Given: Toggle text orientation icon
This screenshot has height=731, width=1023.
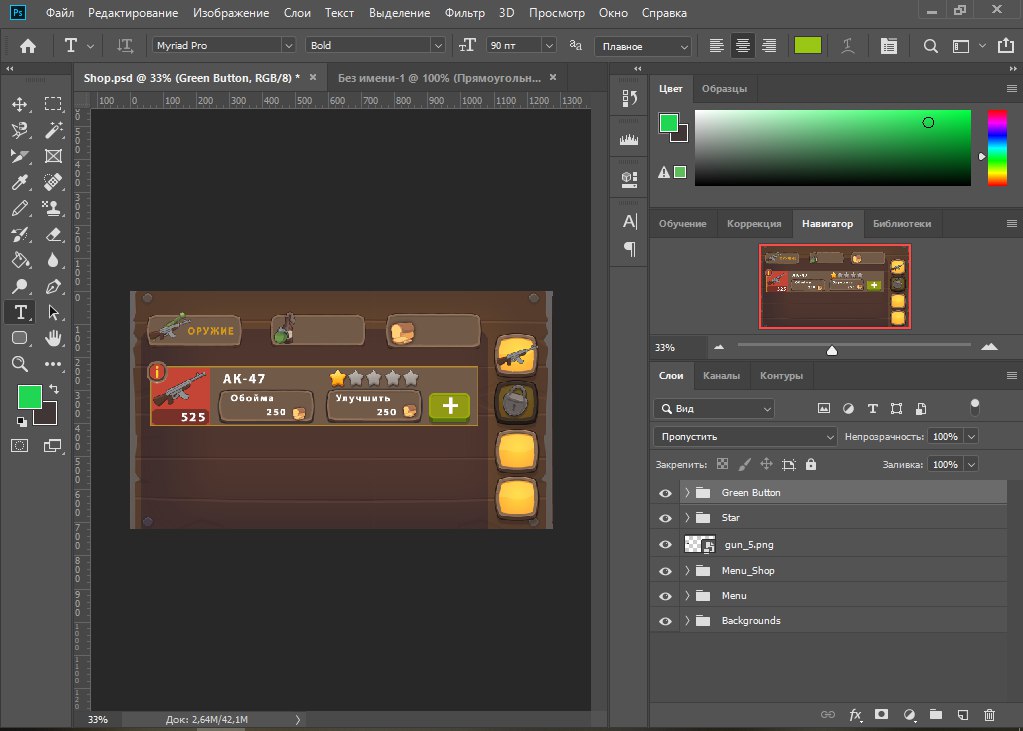Looking at the screenshot, I should 125,46.
